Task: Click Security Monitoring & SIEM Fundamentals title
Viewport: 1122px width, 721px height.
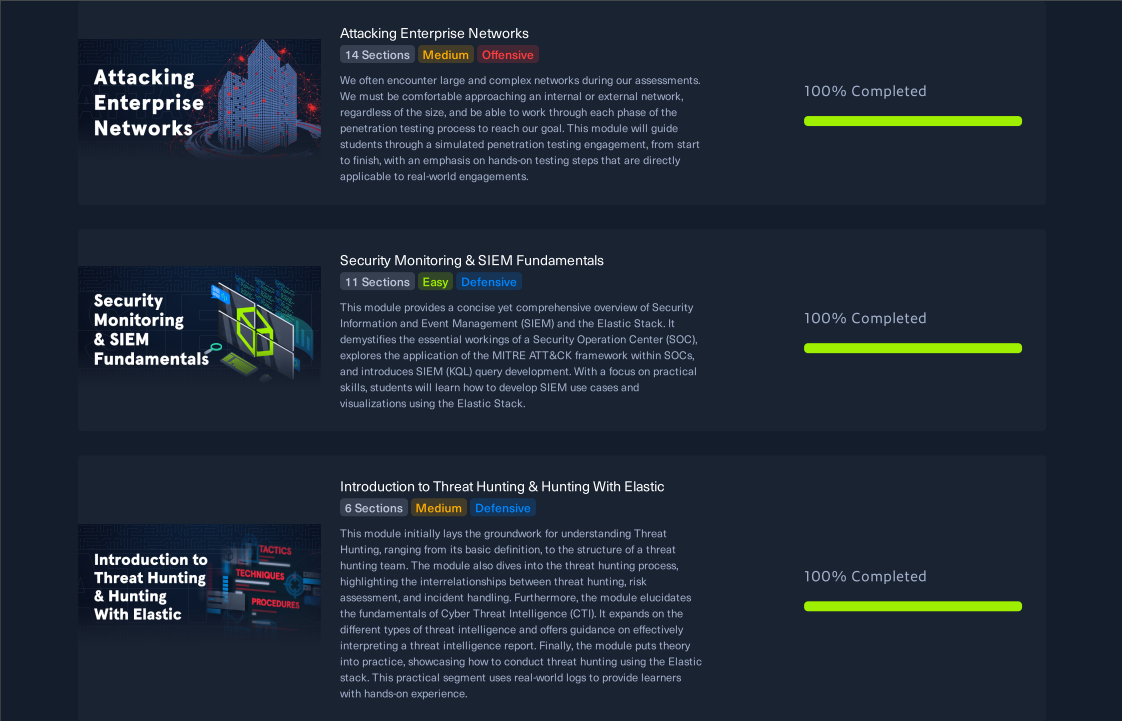Action: pos(472,260)
